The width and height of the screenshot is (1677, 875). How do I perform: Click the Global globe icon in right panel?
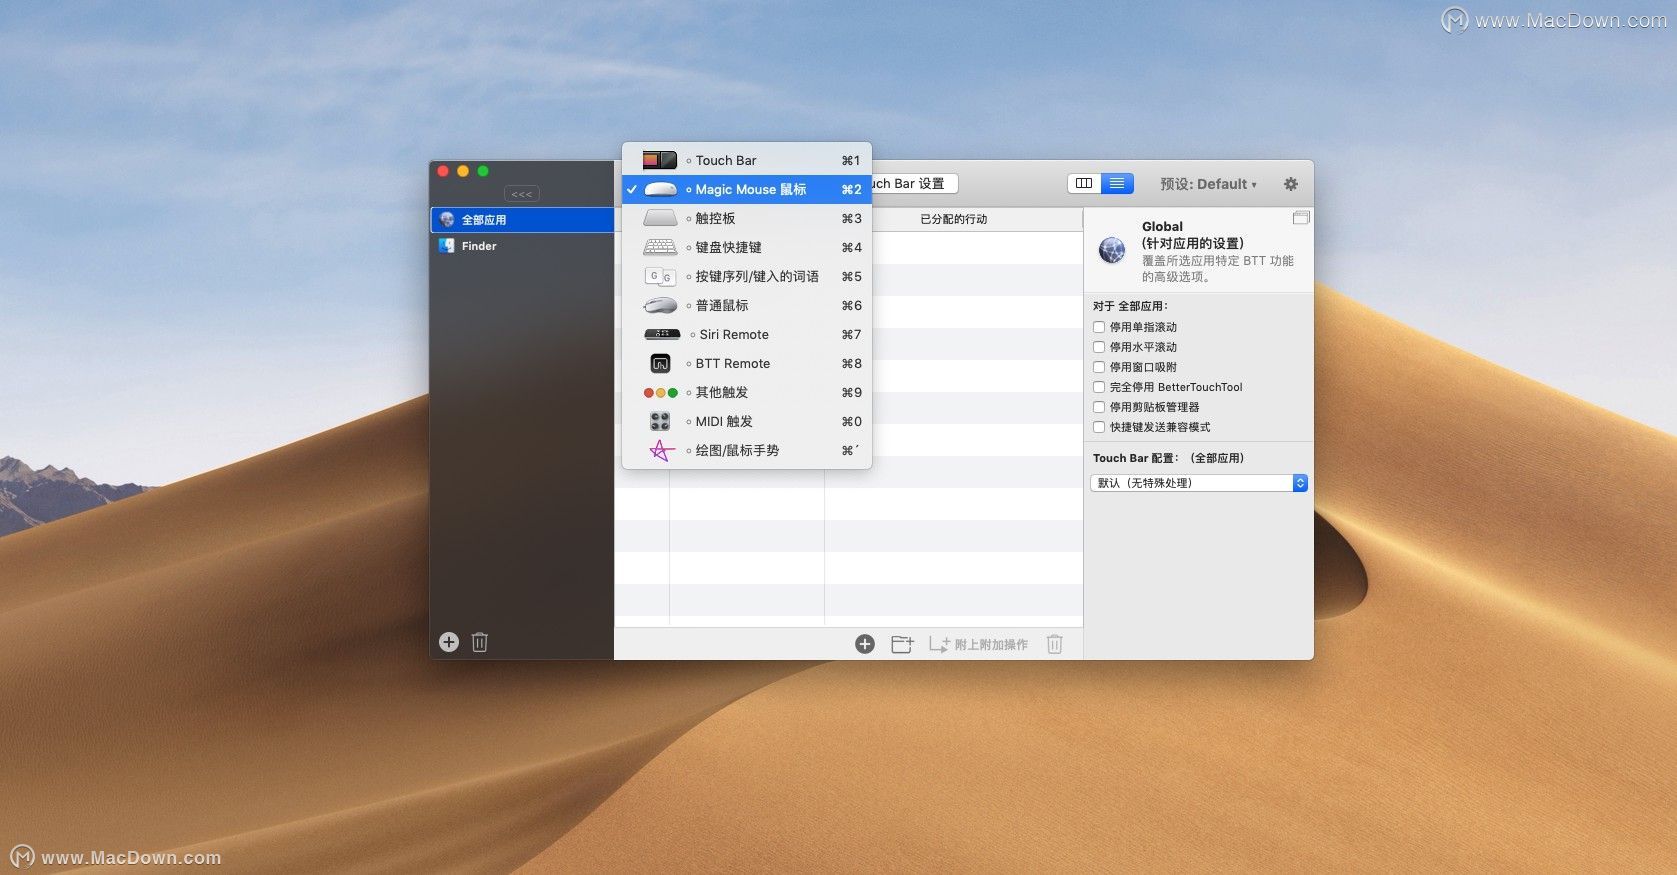pos(1112,250)
